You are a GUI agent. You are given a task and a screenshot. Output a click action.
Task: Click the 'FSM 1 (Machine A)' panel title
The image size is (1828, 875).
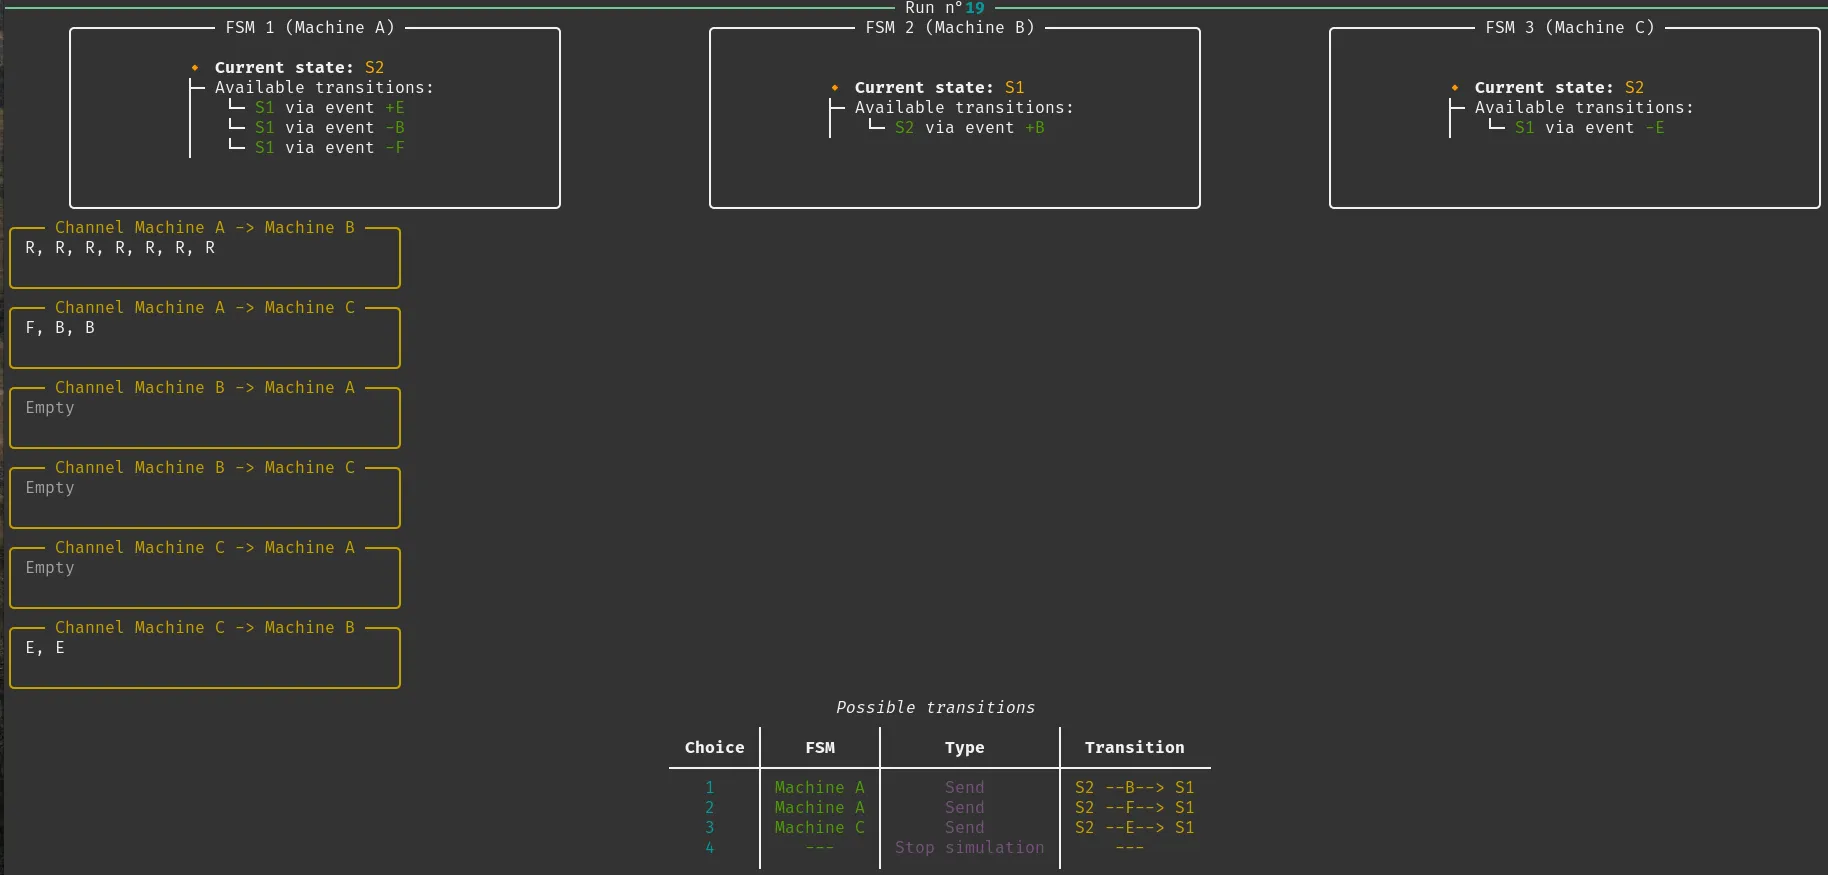point(310,28)
